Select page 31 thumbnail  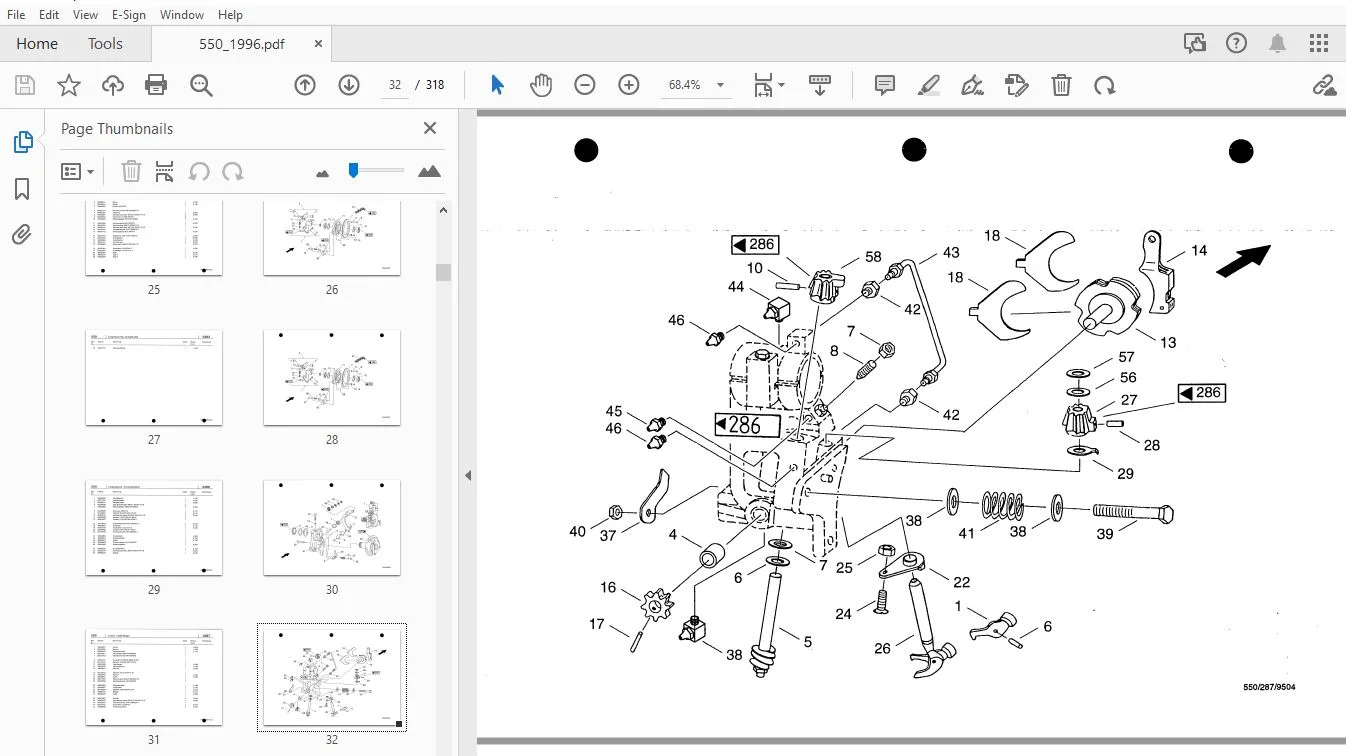tap(154, 678)
